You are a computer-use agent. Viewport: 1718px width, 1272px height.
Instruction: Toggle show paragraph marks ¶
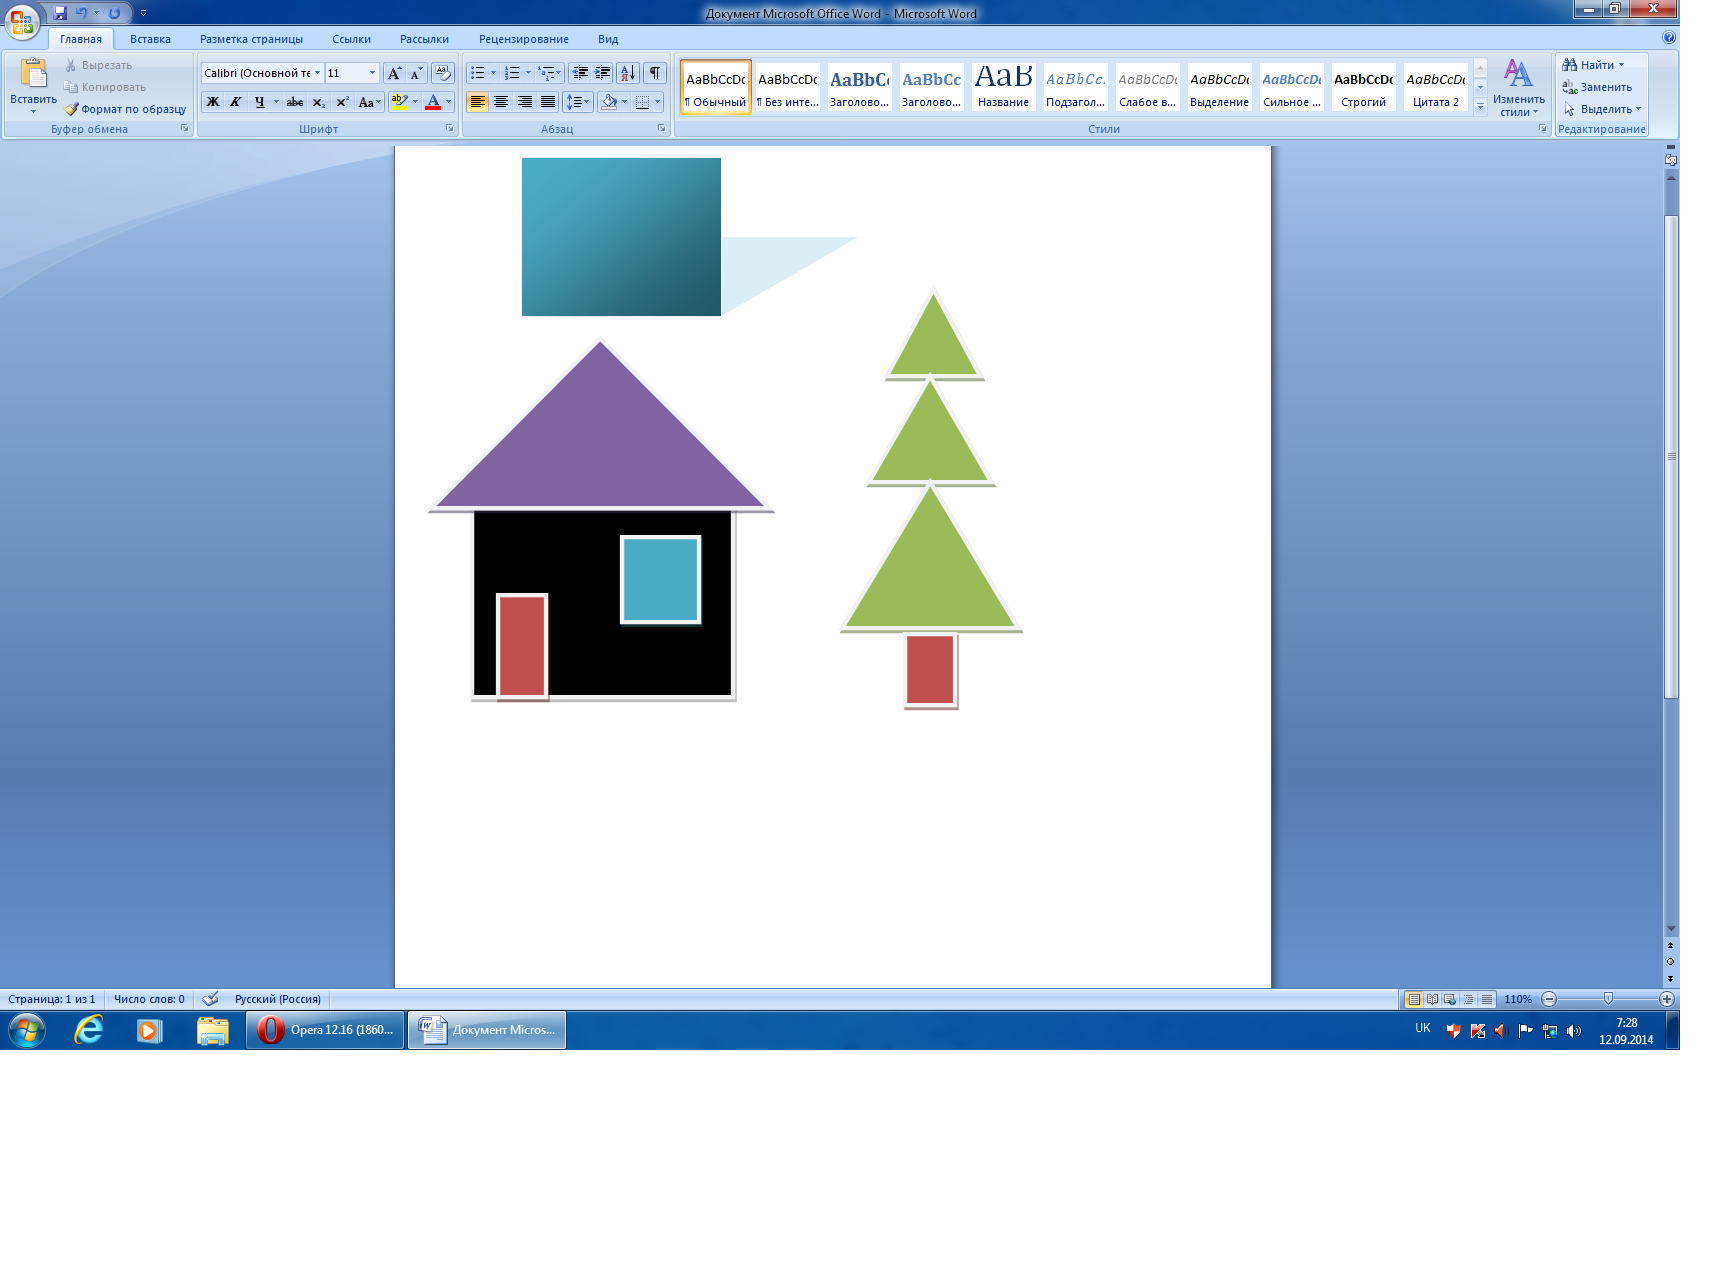654,73
